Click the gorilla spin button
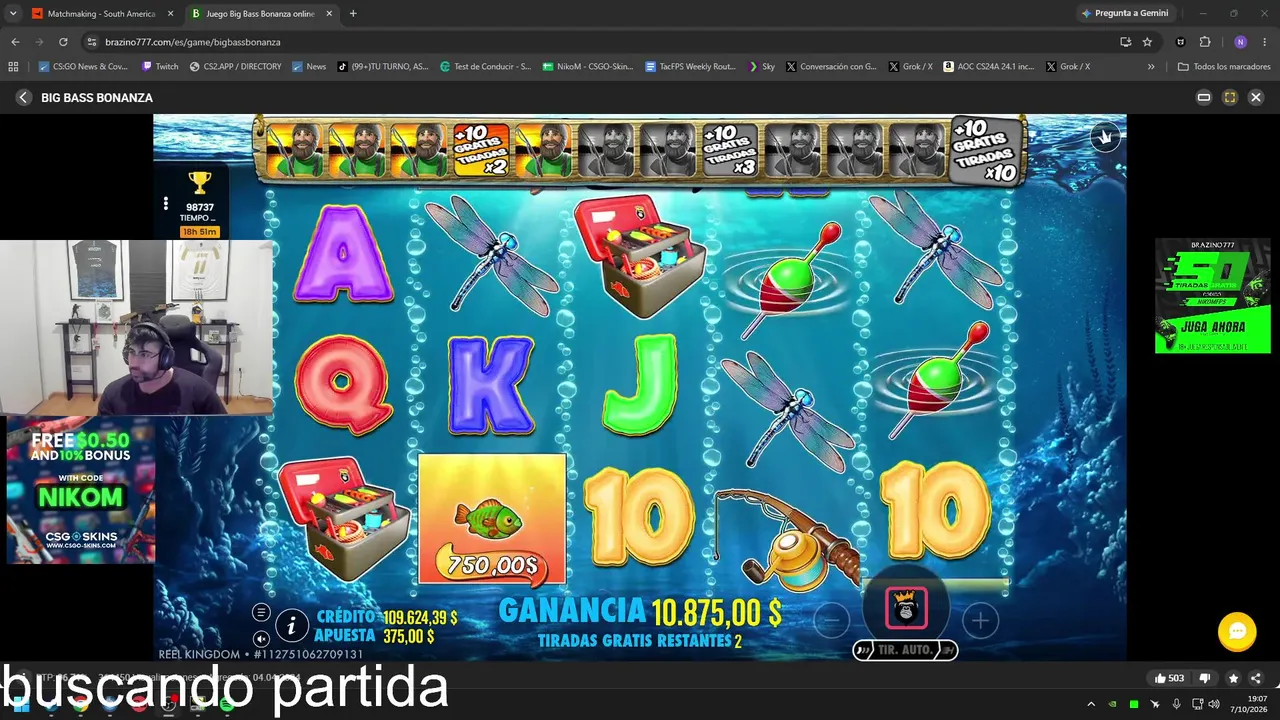The image size is (1280, 720). [x=906, y=608]
